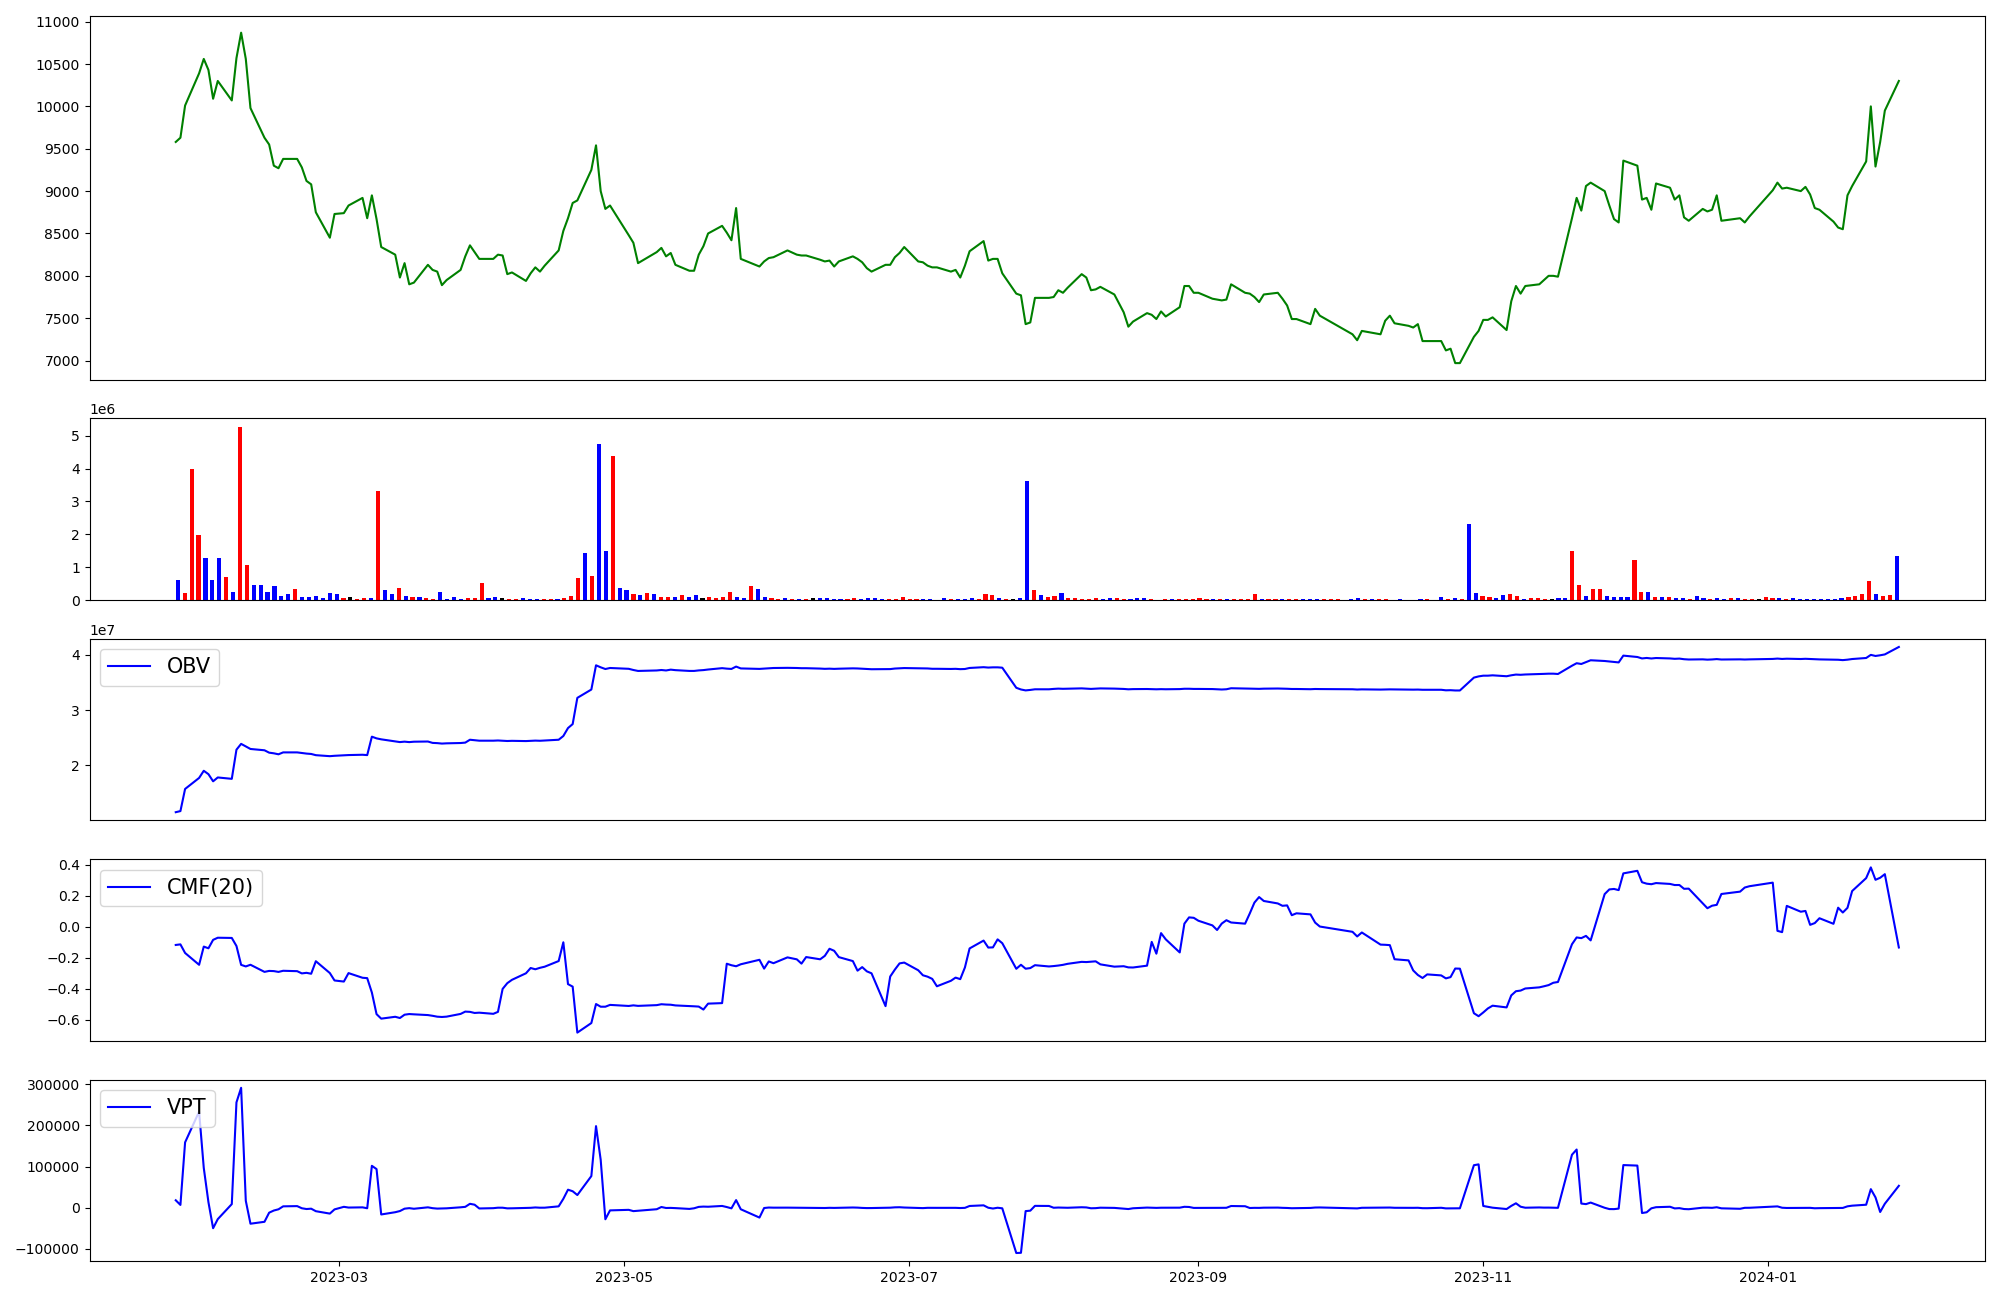
Task: Click the 300000 tick on VPT axis
Action: click(53, 1085)
